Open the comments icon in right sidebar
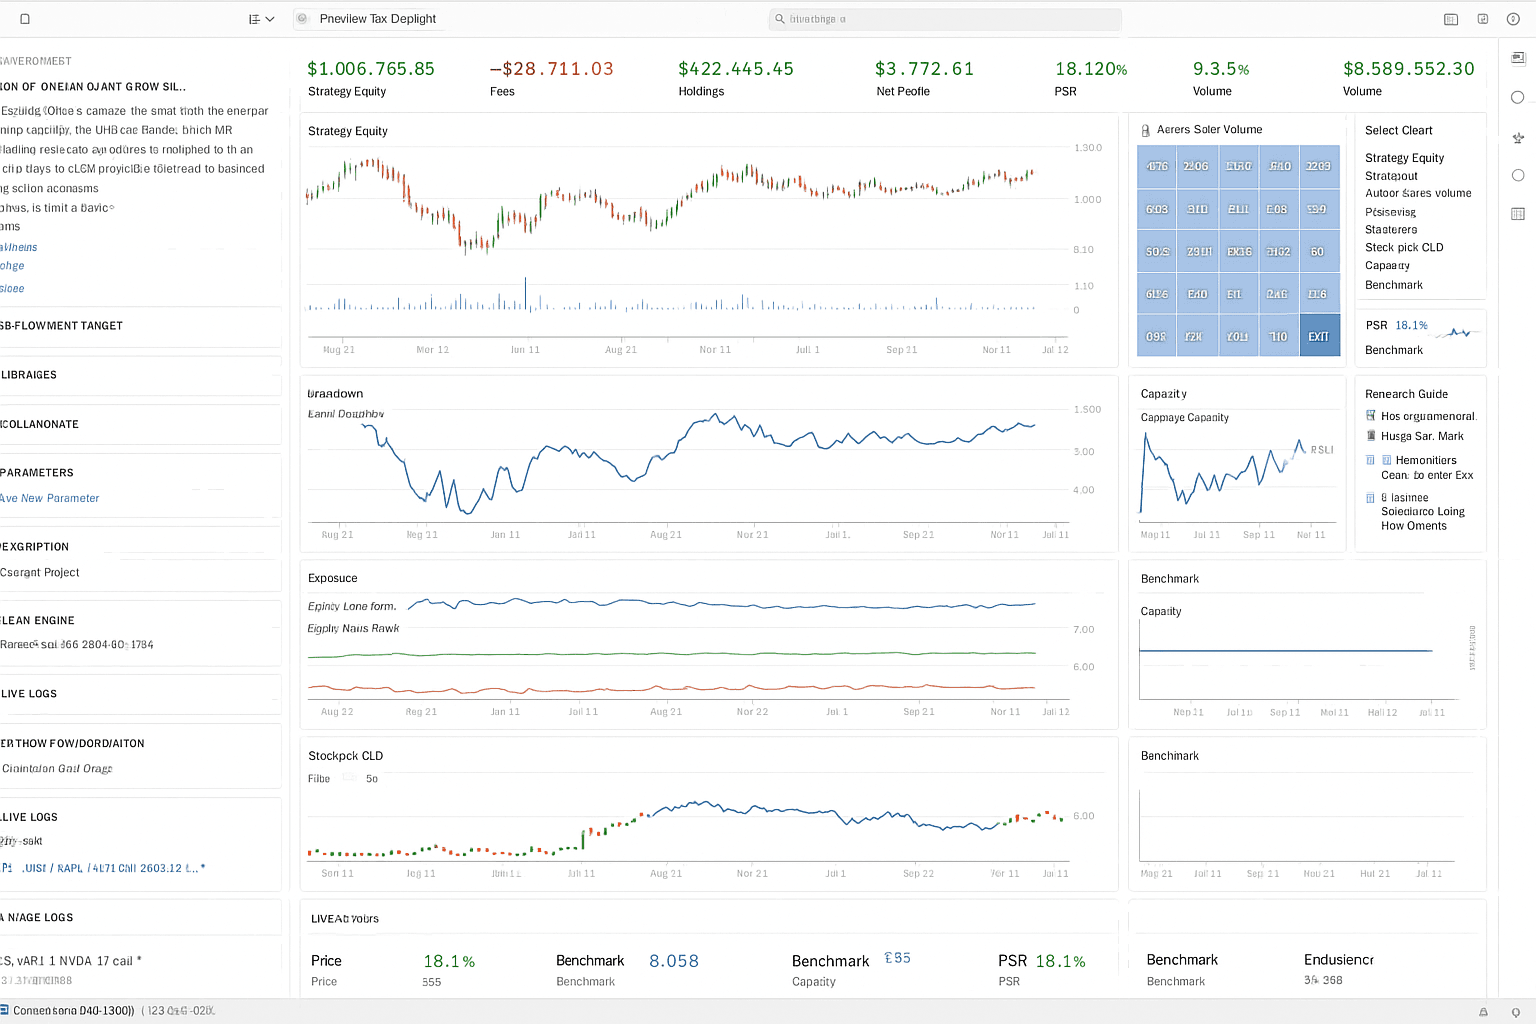This screenshot has width=1536, height=1024. tap(1518, 58)
